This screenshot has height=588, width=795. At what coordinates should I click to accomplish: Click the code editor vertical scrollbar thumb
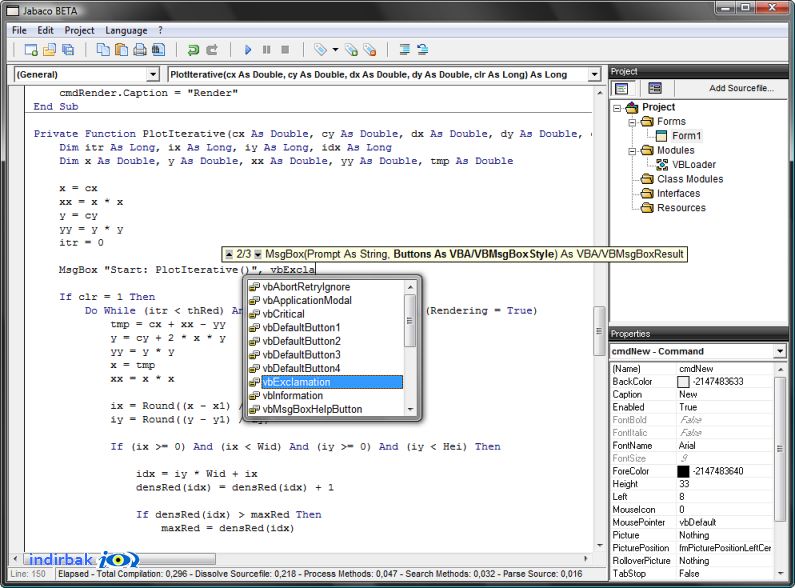pyautogui.click(x=599, y=331)
